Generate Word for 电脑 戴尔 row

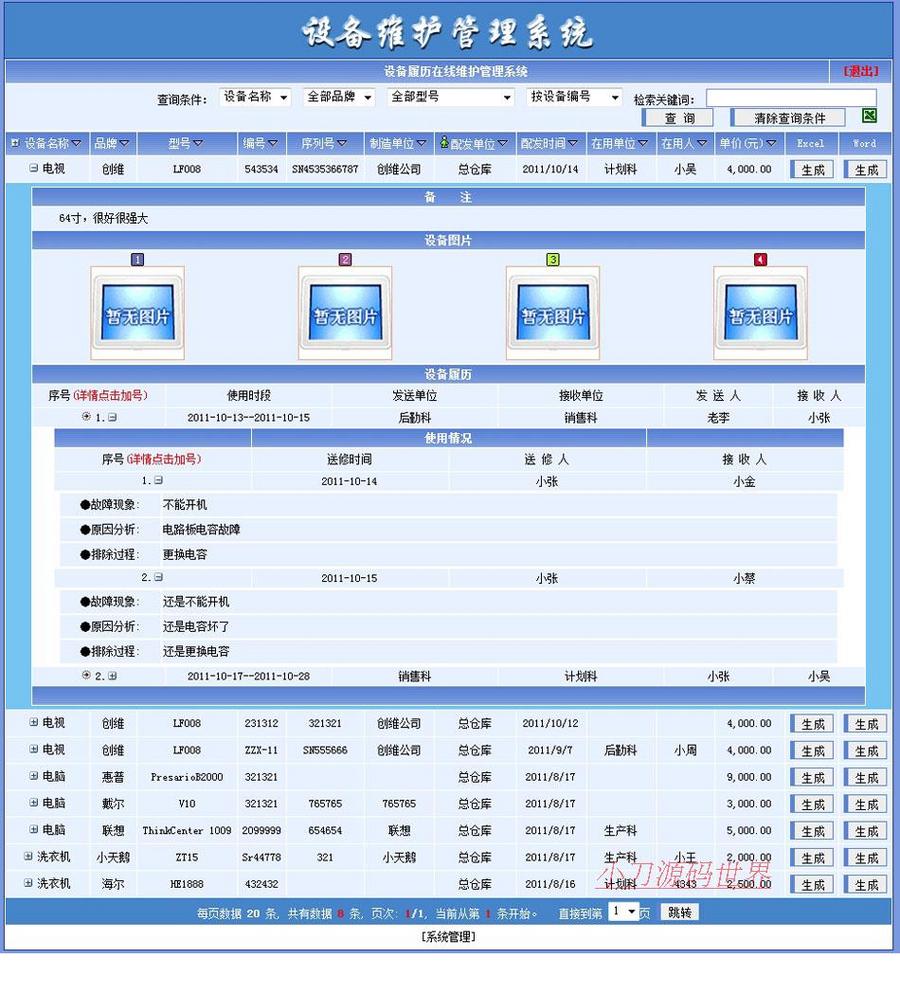point(866,804)
